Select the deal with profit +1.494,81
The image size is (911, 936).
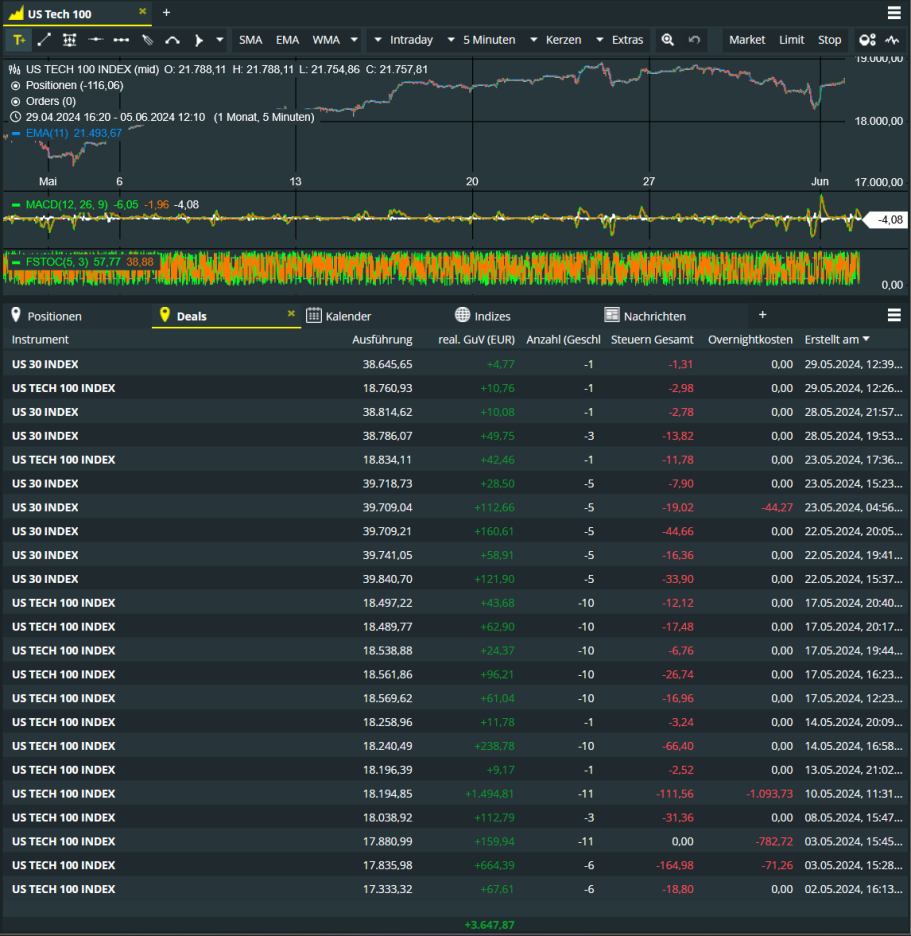(456, 794)
